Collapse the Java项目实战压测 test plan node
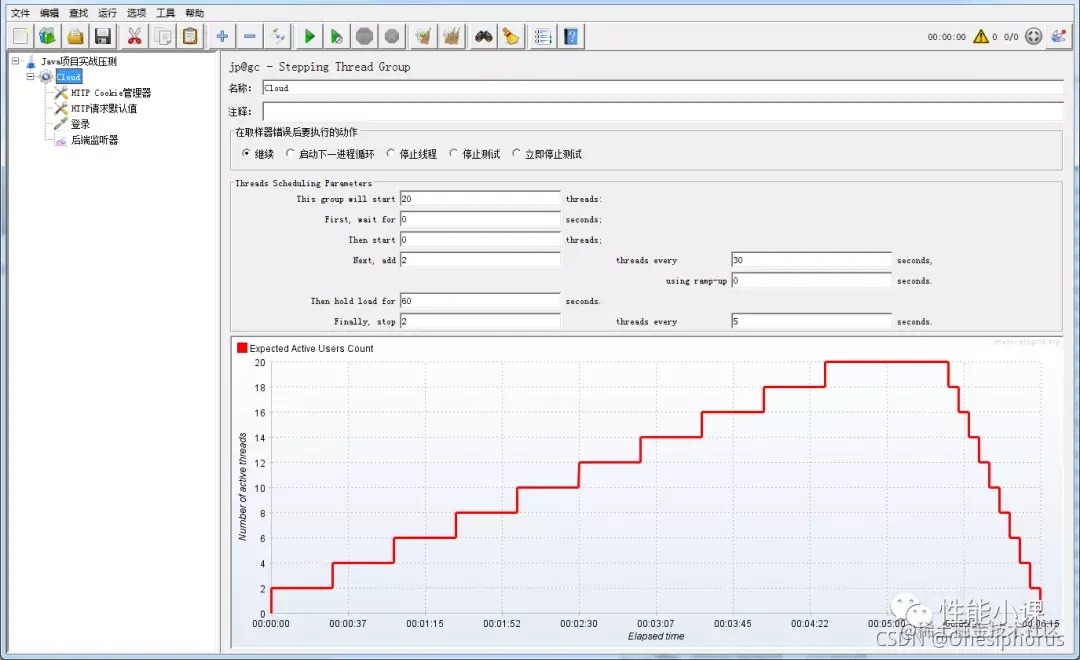 point(15,61)
